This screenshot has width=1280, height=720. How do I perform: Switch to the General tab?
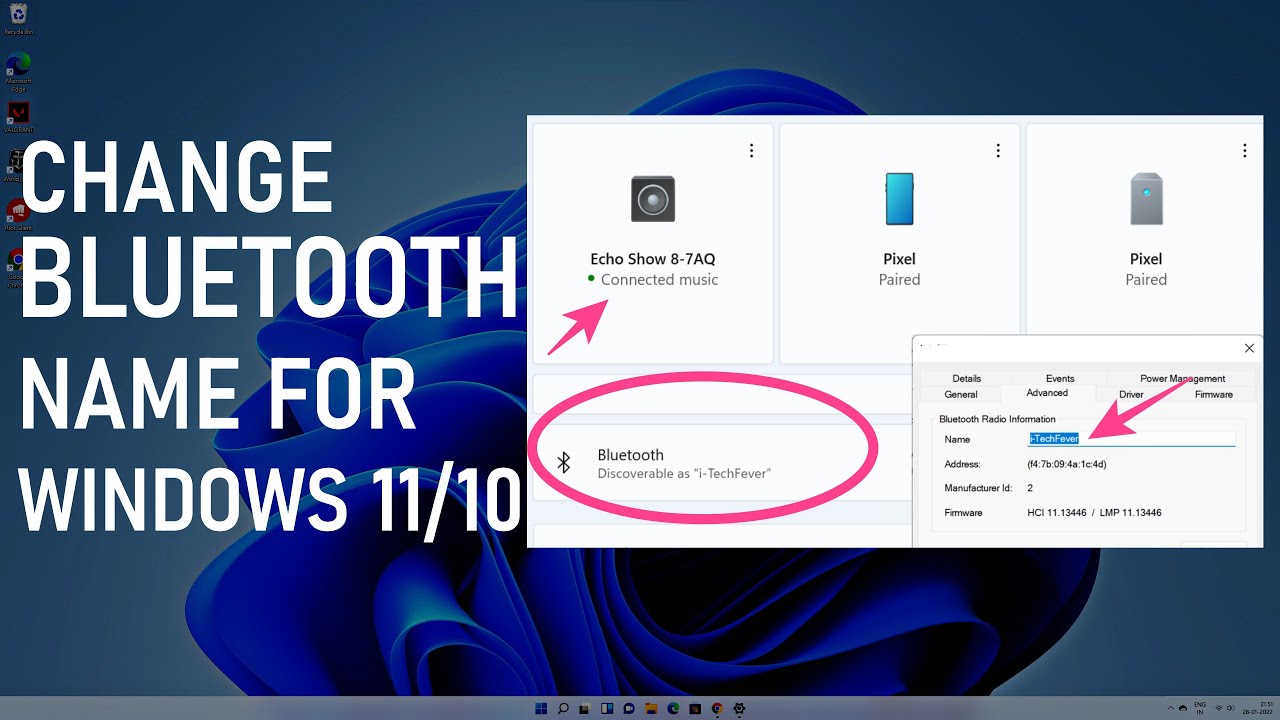(x=960, y=394)
